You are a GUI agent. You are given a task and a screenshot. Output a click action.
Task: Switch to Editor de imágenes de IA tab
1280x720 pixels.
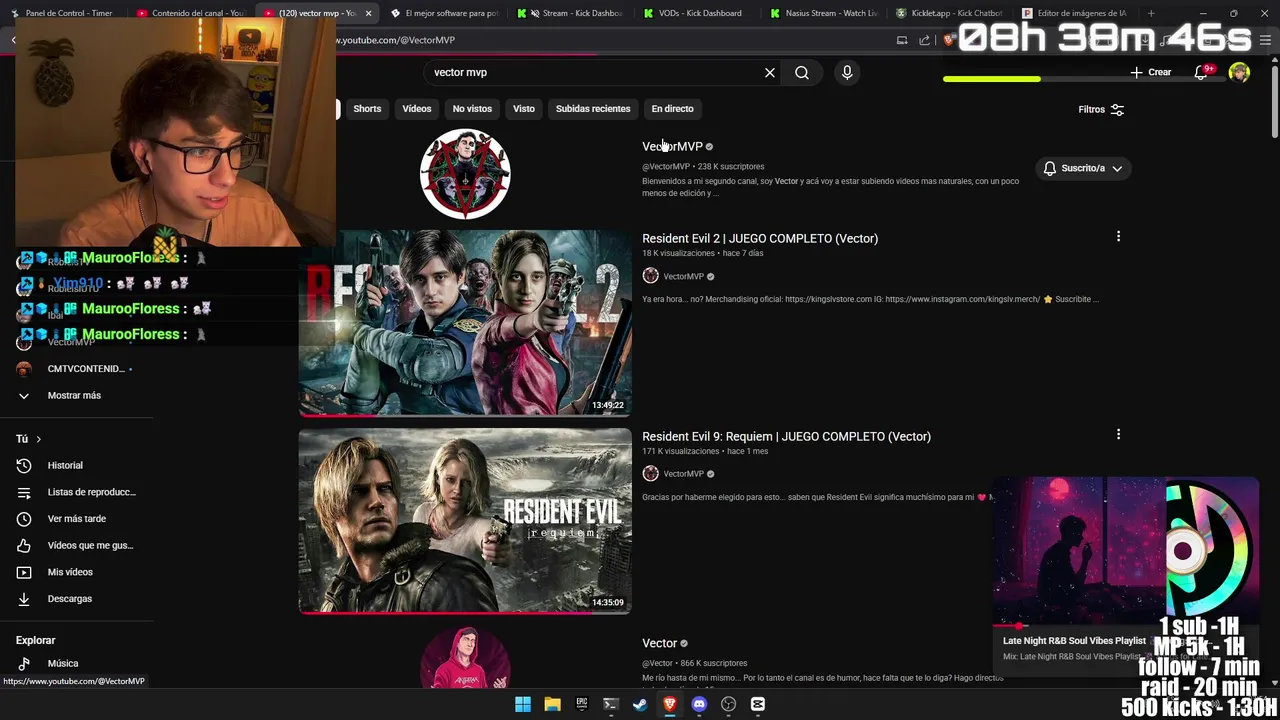click(1078, 13)
